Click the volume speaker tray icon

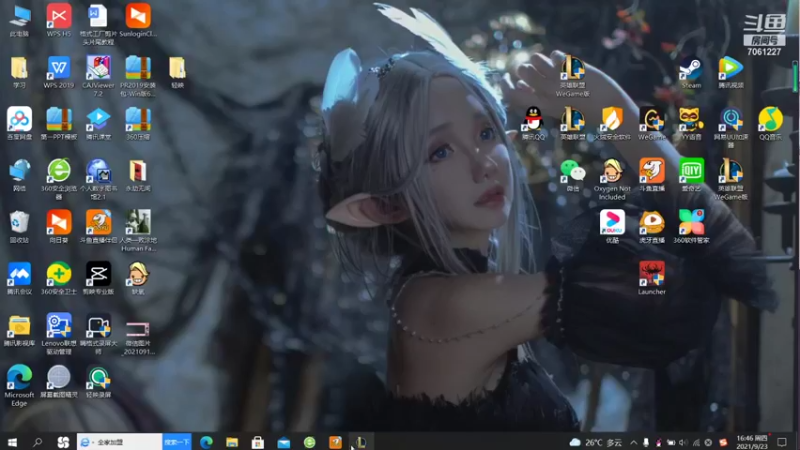point(683,442)
